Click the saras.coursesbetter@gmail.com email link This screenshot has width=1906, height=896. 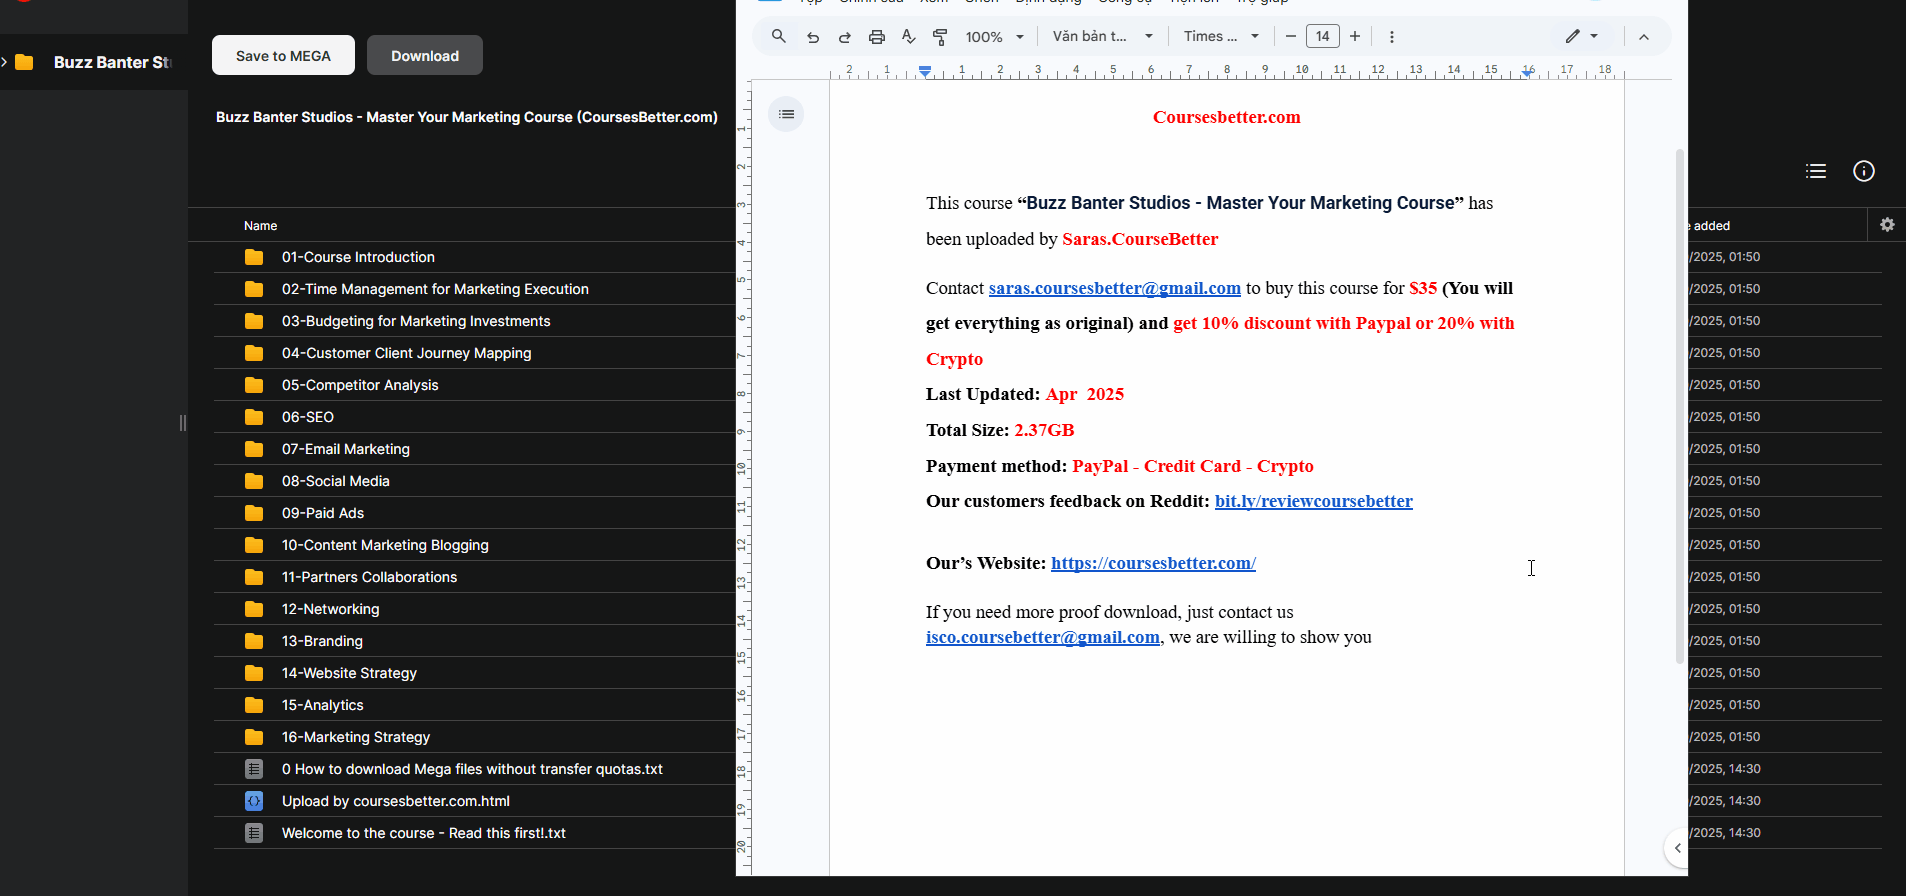[1114, 288]
